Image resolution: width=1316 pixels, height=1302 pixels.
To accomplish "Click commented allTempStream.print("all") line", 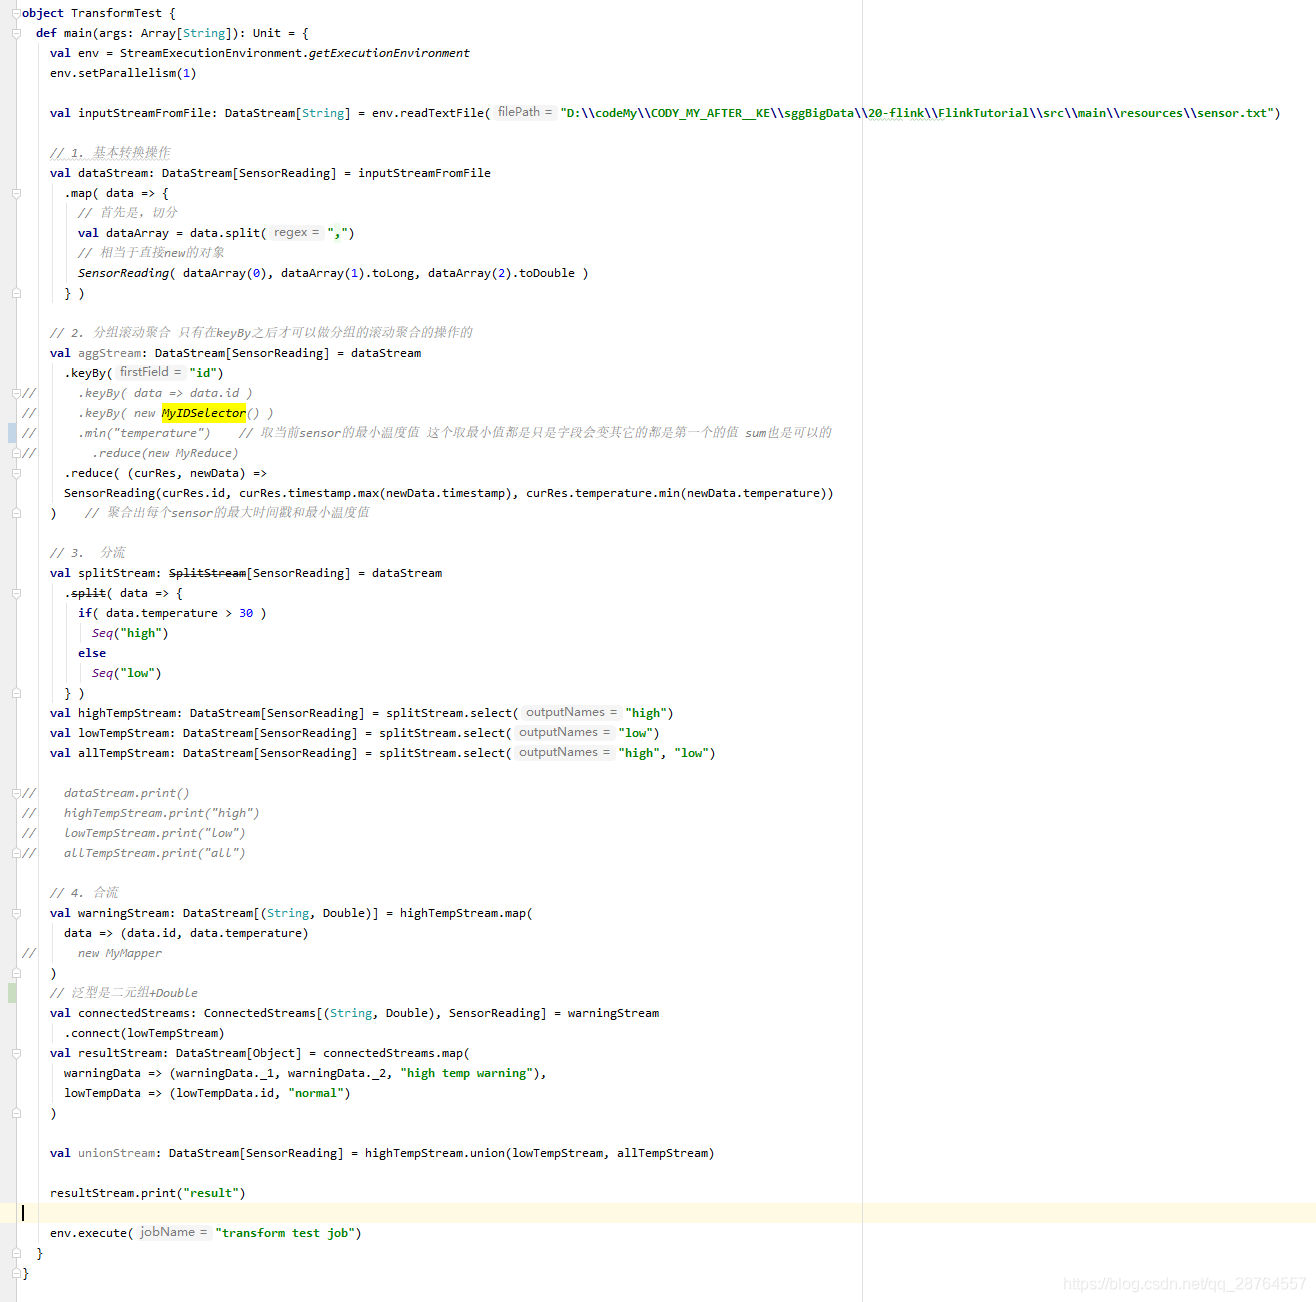I will pyautogui.click(x=155, y=853).
